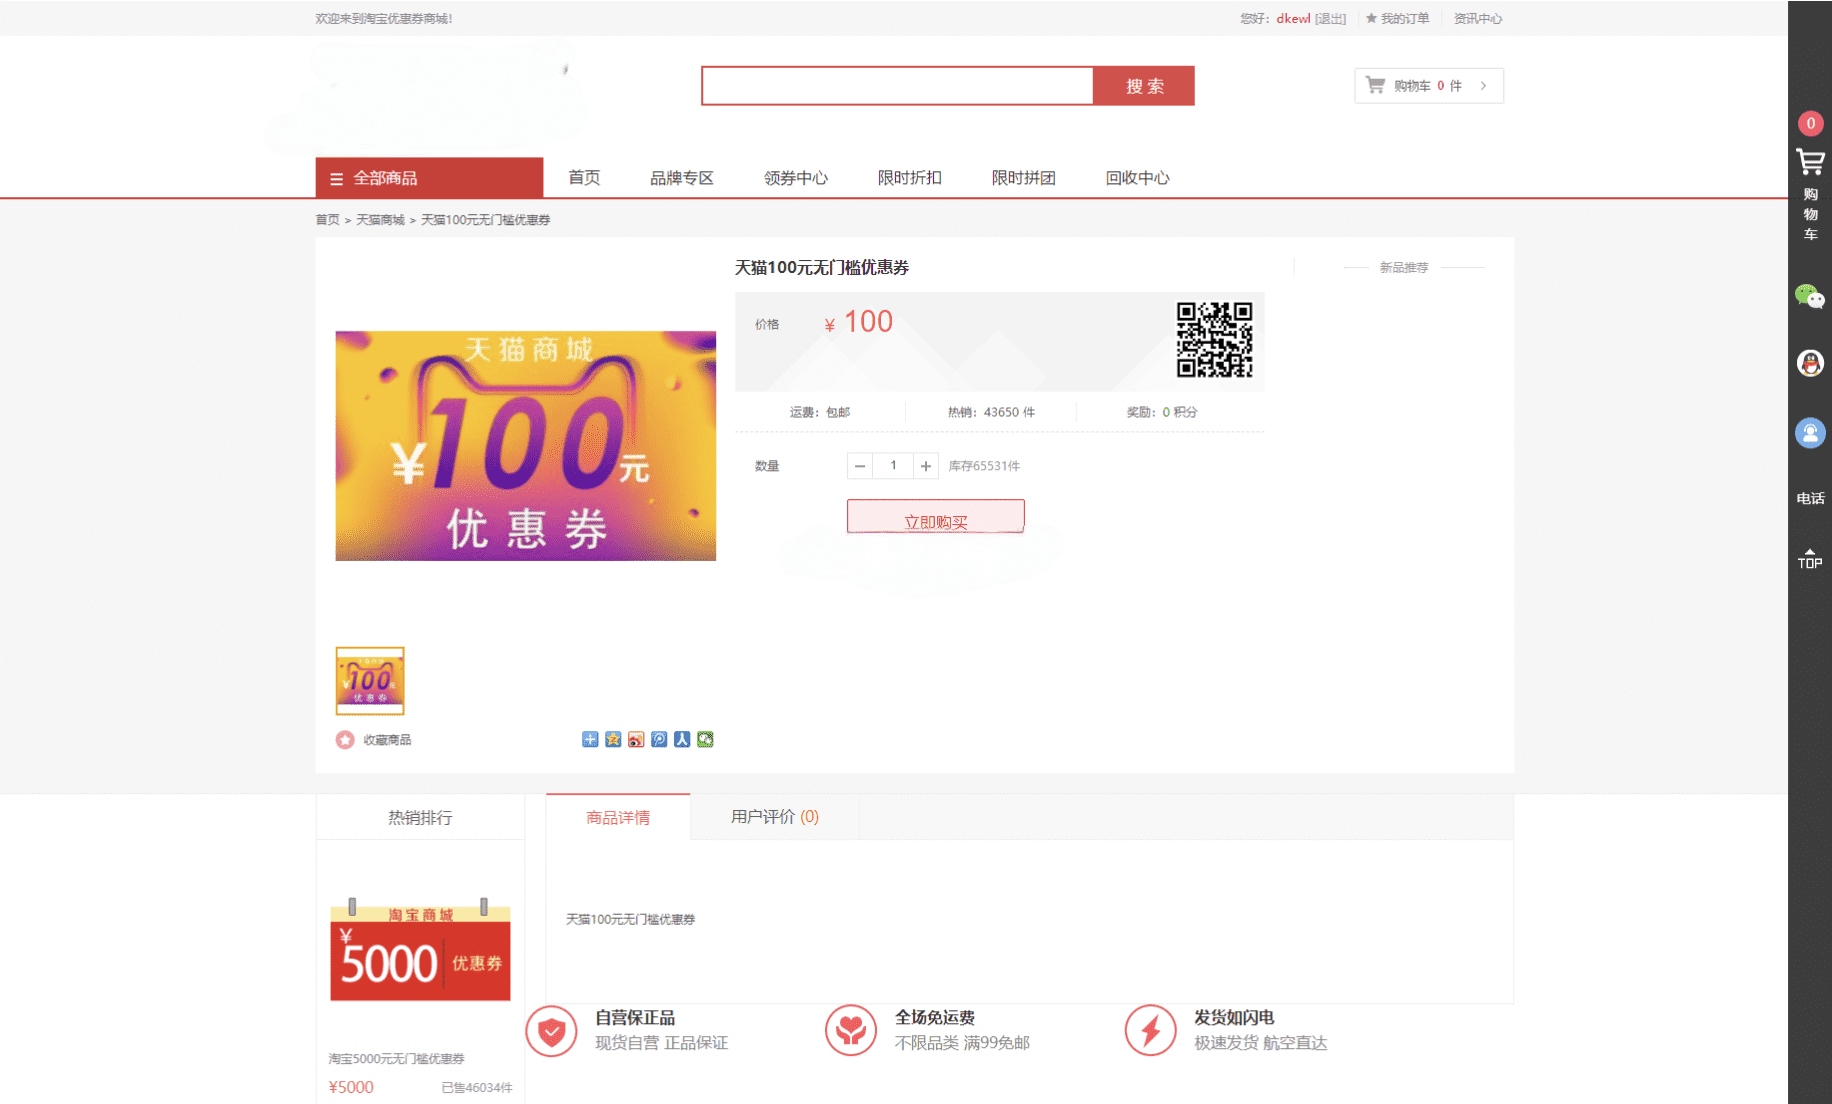Open 回收中心 navigation item

click(1138, 178)
